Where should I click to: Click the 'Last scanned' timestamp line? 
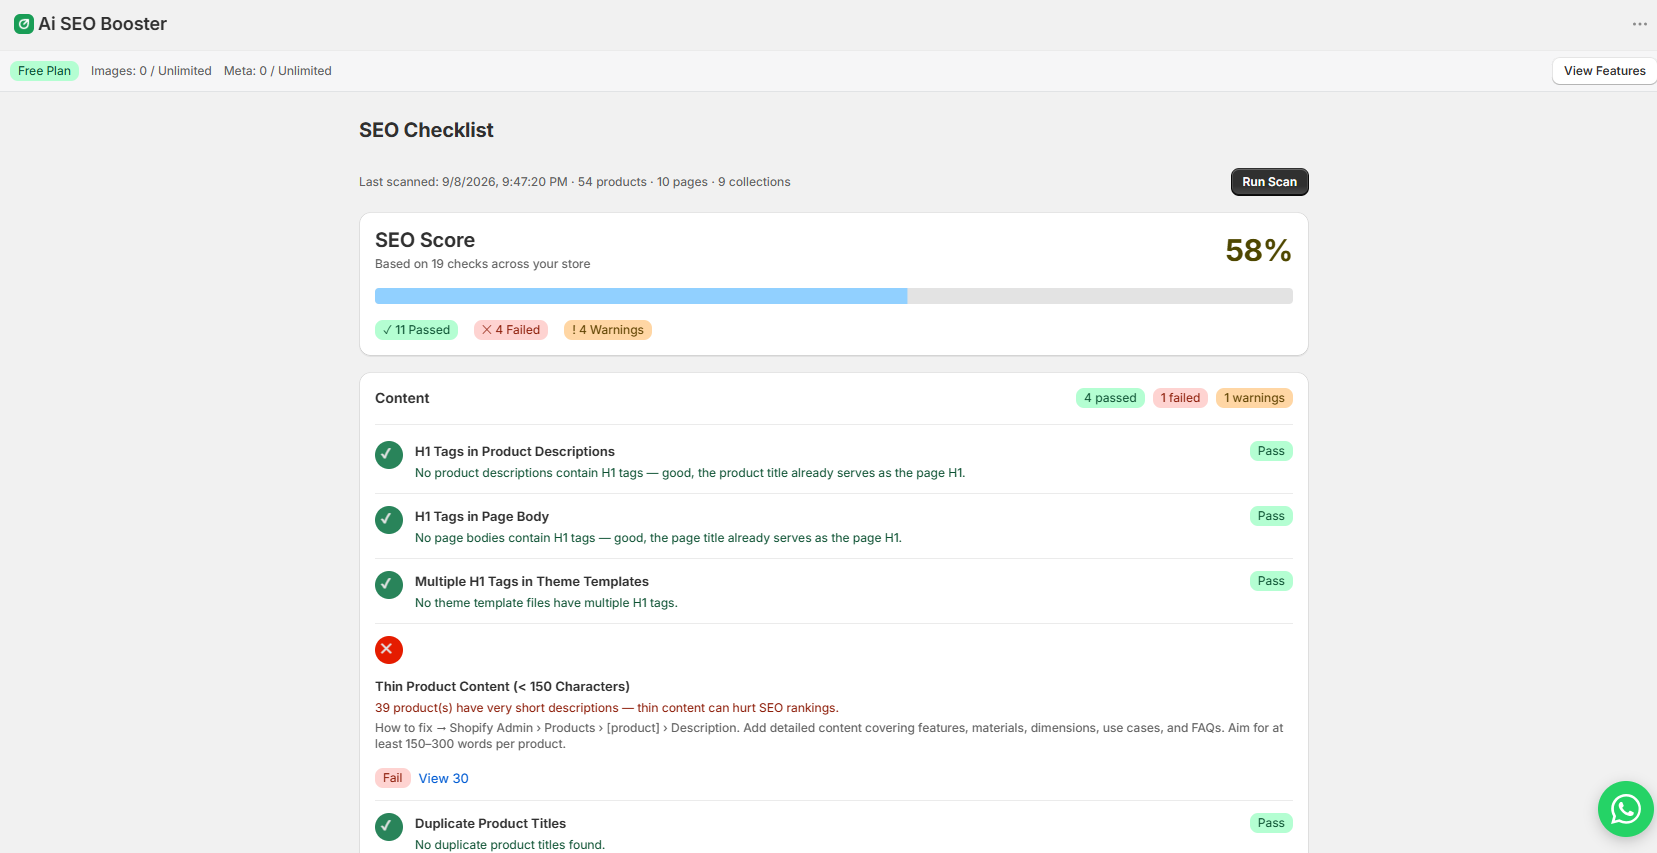(x=575, y=182)
